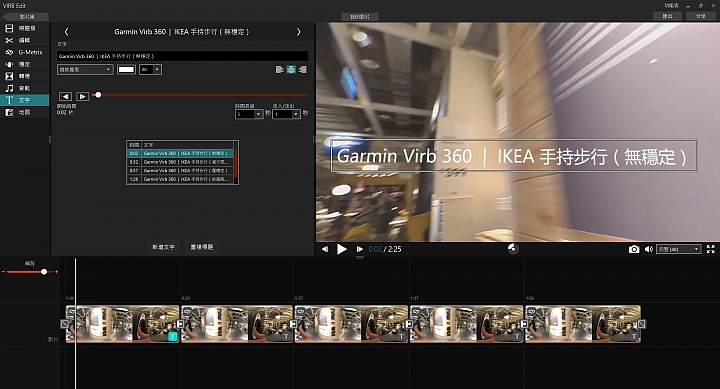The width and height of the screenshot is (720, 389).
Task: Open the font size dropdown showing 80
Action: [150, 69]
